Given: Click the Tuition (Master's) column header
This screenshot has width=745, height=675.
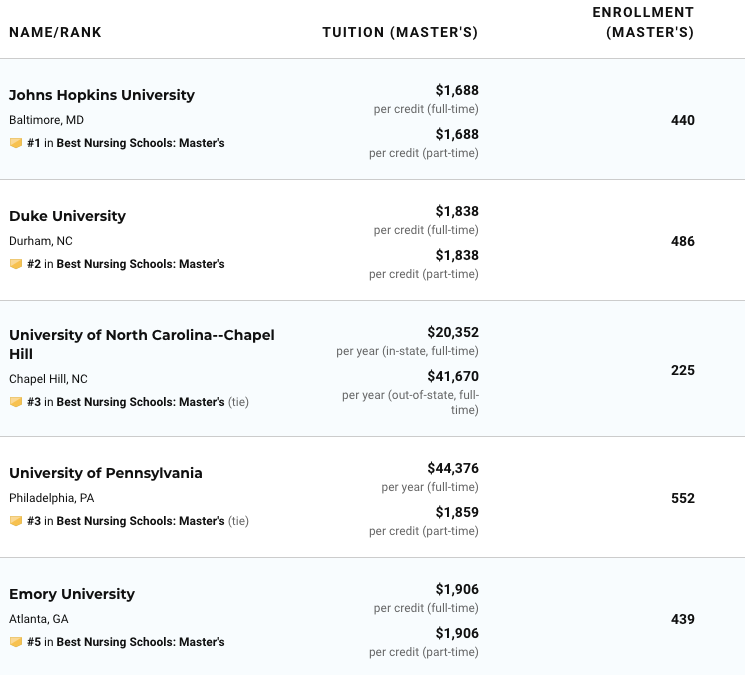Looking at the screenshot, I should (x=400, y=32).
